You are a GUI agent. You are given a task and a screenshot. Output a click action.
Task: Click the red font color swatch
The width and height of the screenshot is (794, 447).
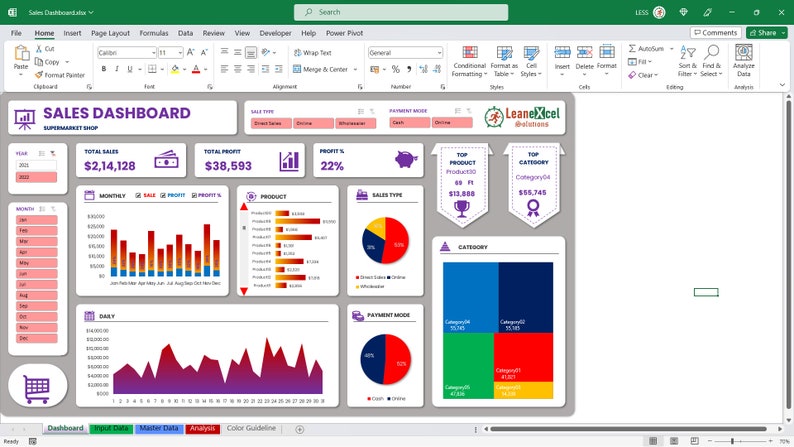(x=196, y=69)
